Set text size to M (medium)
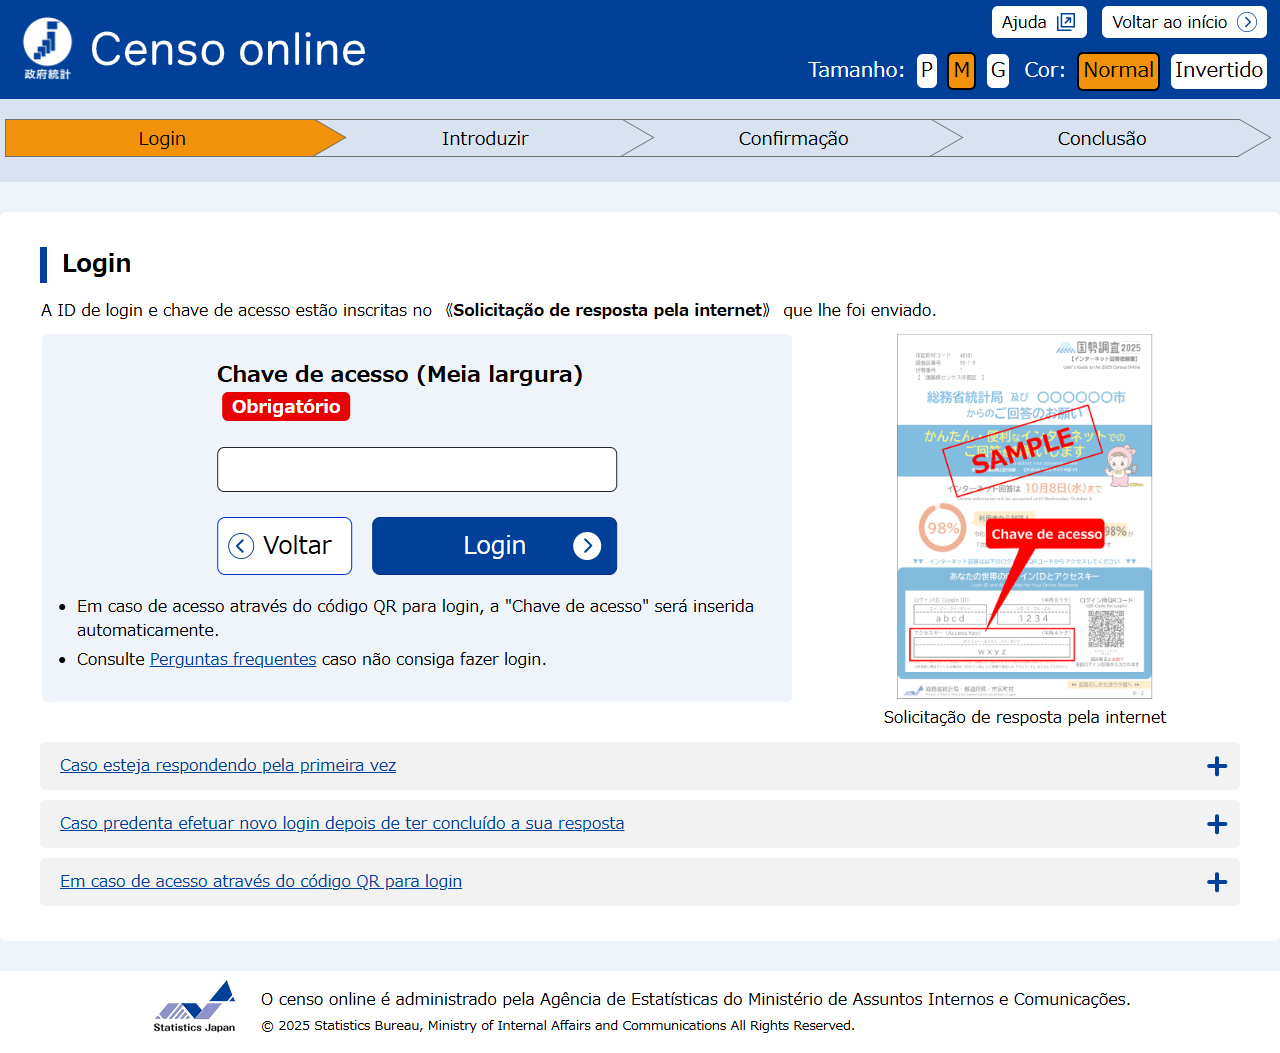Viewport: 1280px width, 1053px height. [x=961, y=70]
